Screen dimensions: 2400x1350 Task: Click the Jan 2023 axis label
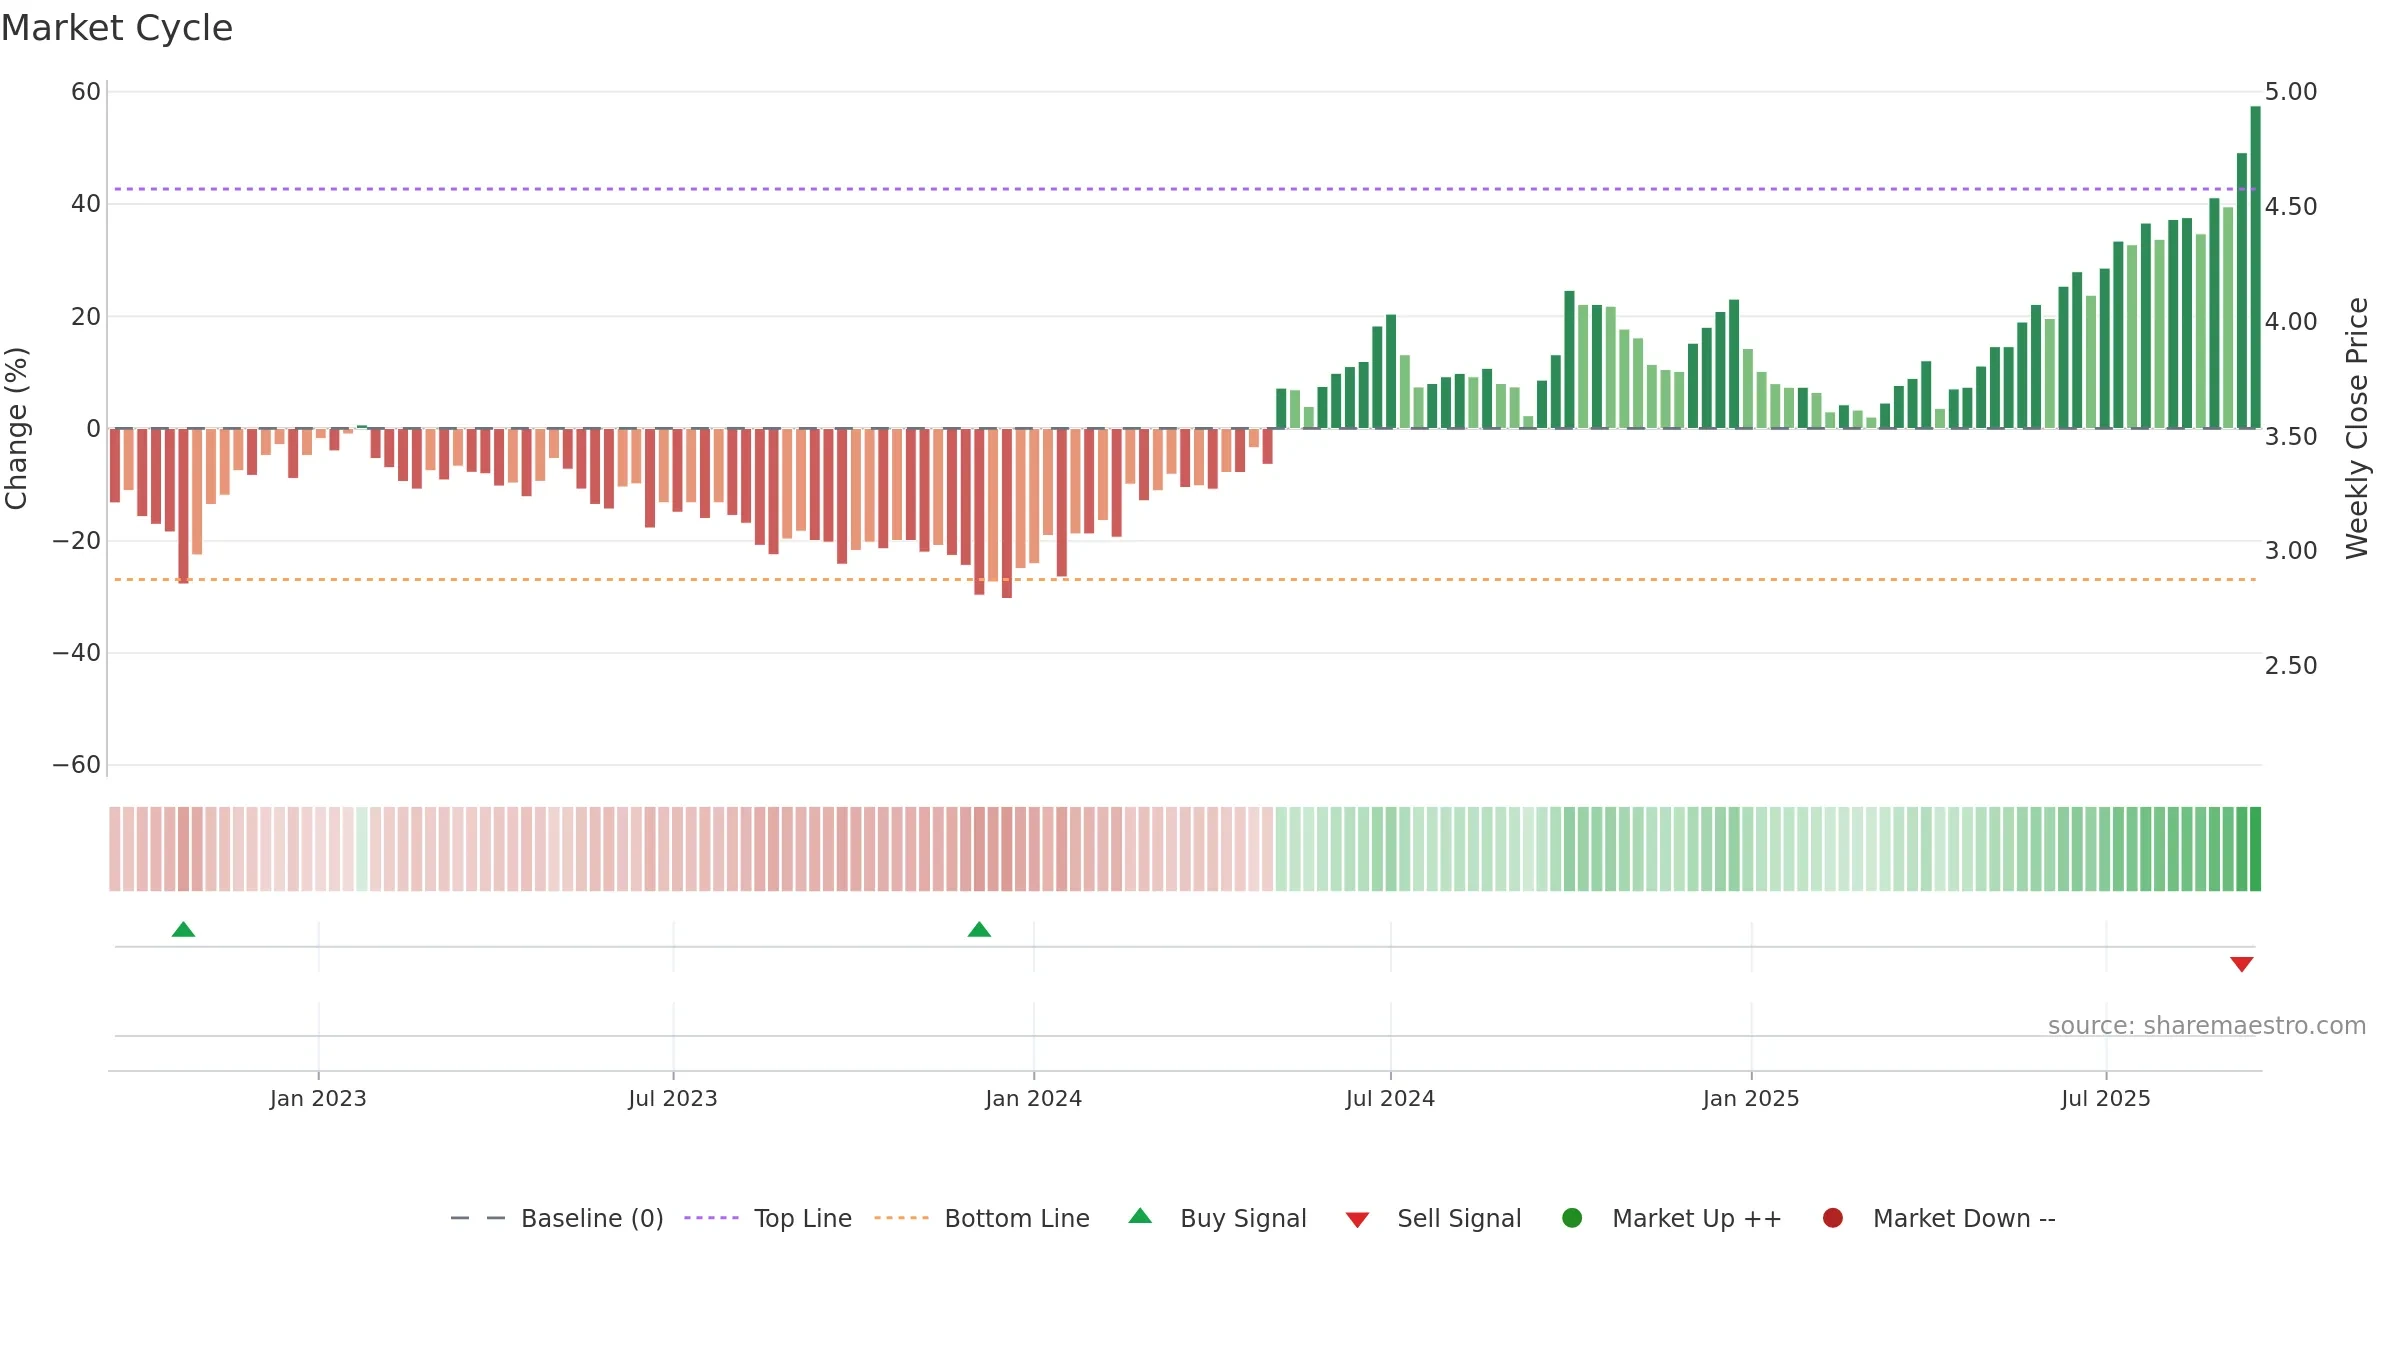coord(318,1098)
